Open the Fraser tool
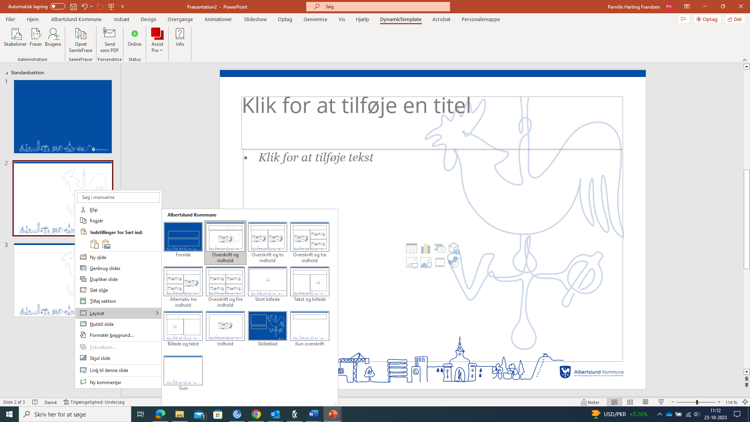Viewport: 750px width, 422px height. [36, 37]
